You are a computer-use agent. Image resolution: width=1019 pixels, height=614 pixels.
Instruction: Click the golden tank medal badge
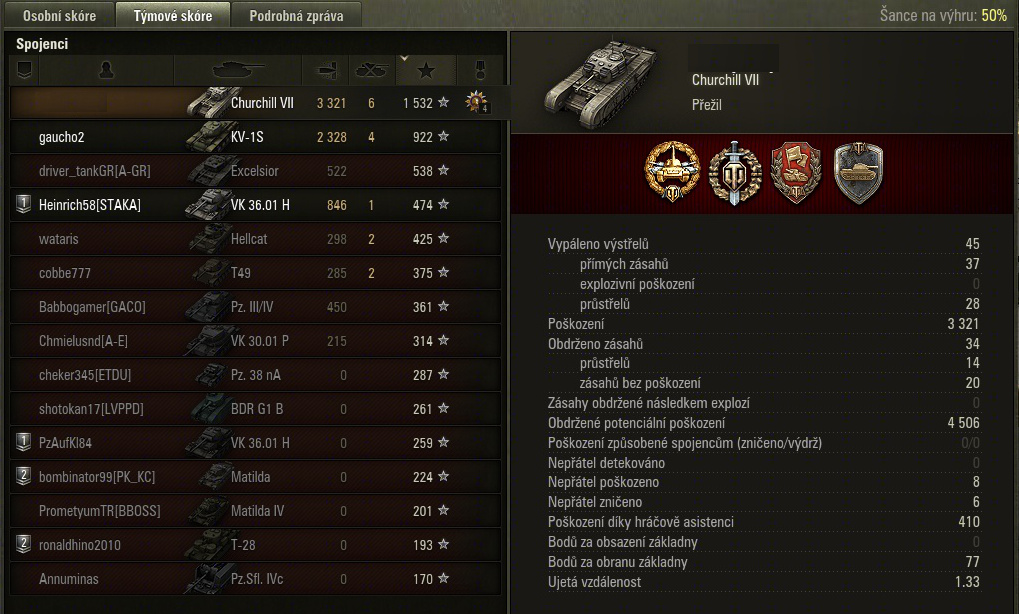coord(673,172)
